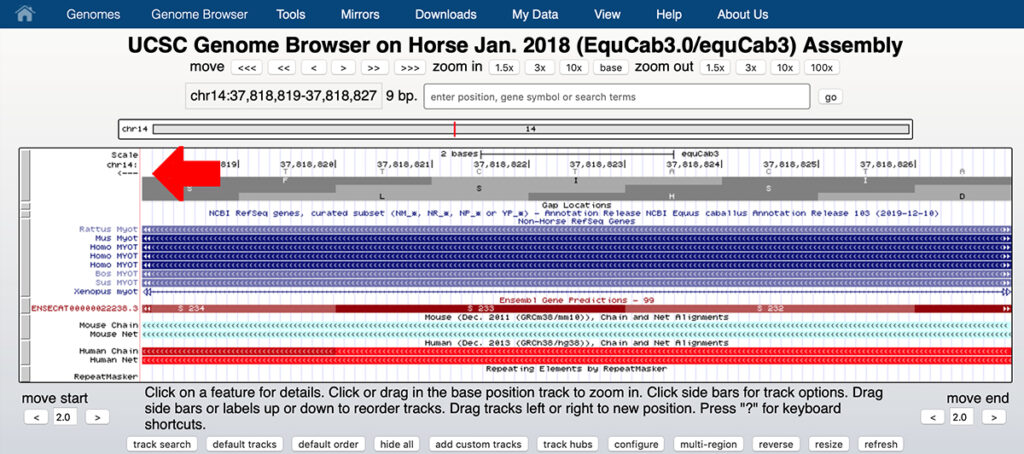The image size is (1024, 454).
Task: Click the S 232 exon block
Action: 770,308
